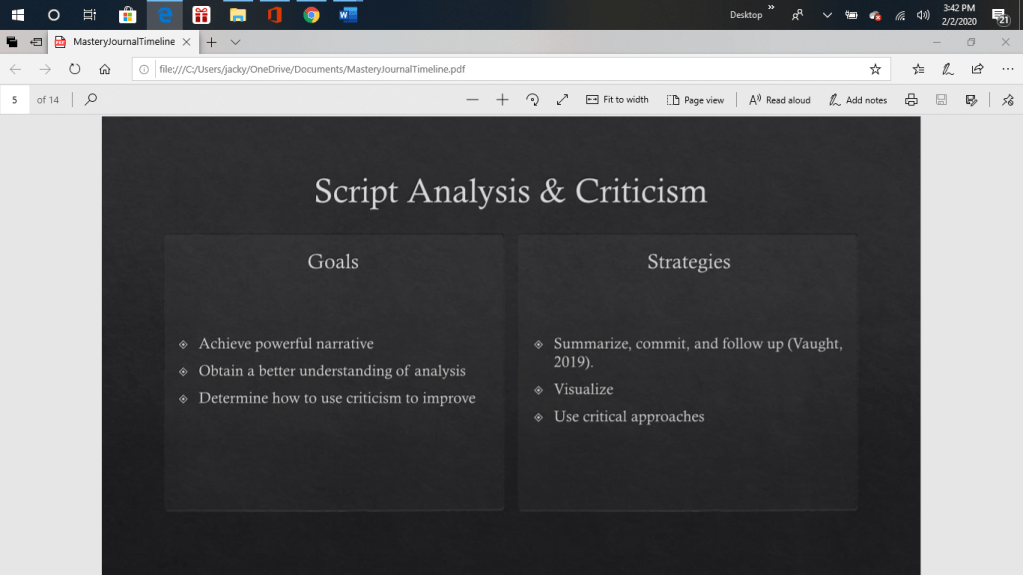Viewport: 1023px width, 575px height.
Task: Open the Favorites hub icon
Action: pos(918,69)
